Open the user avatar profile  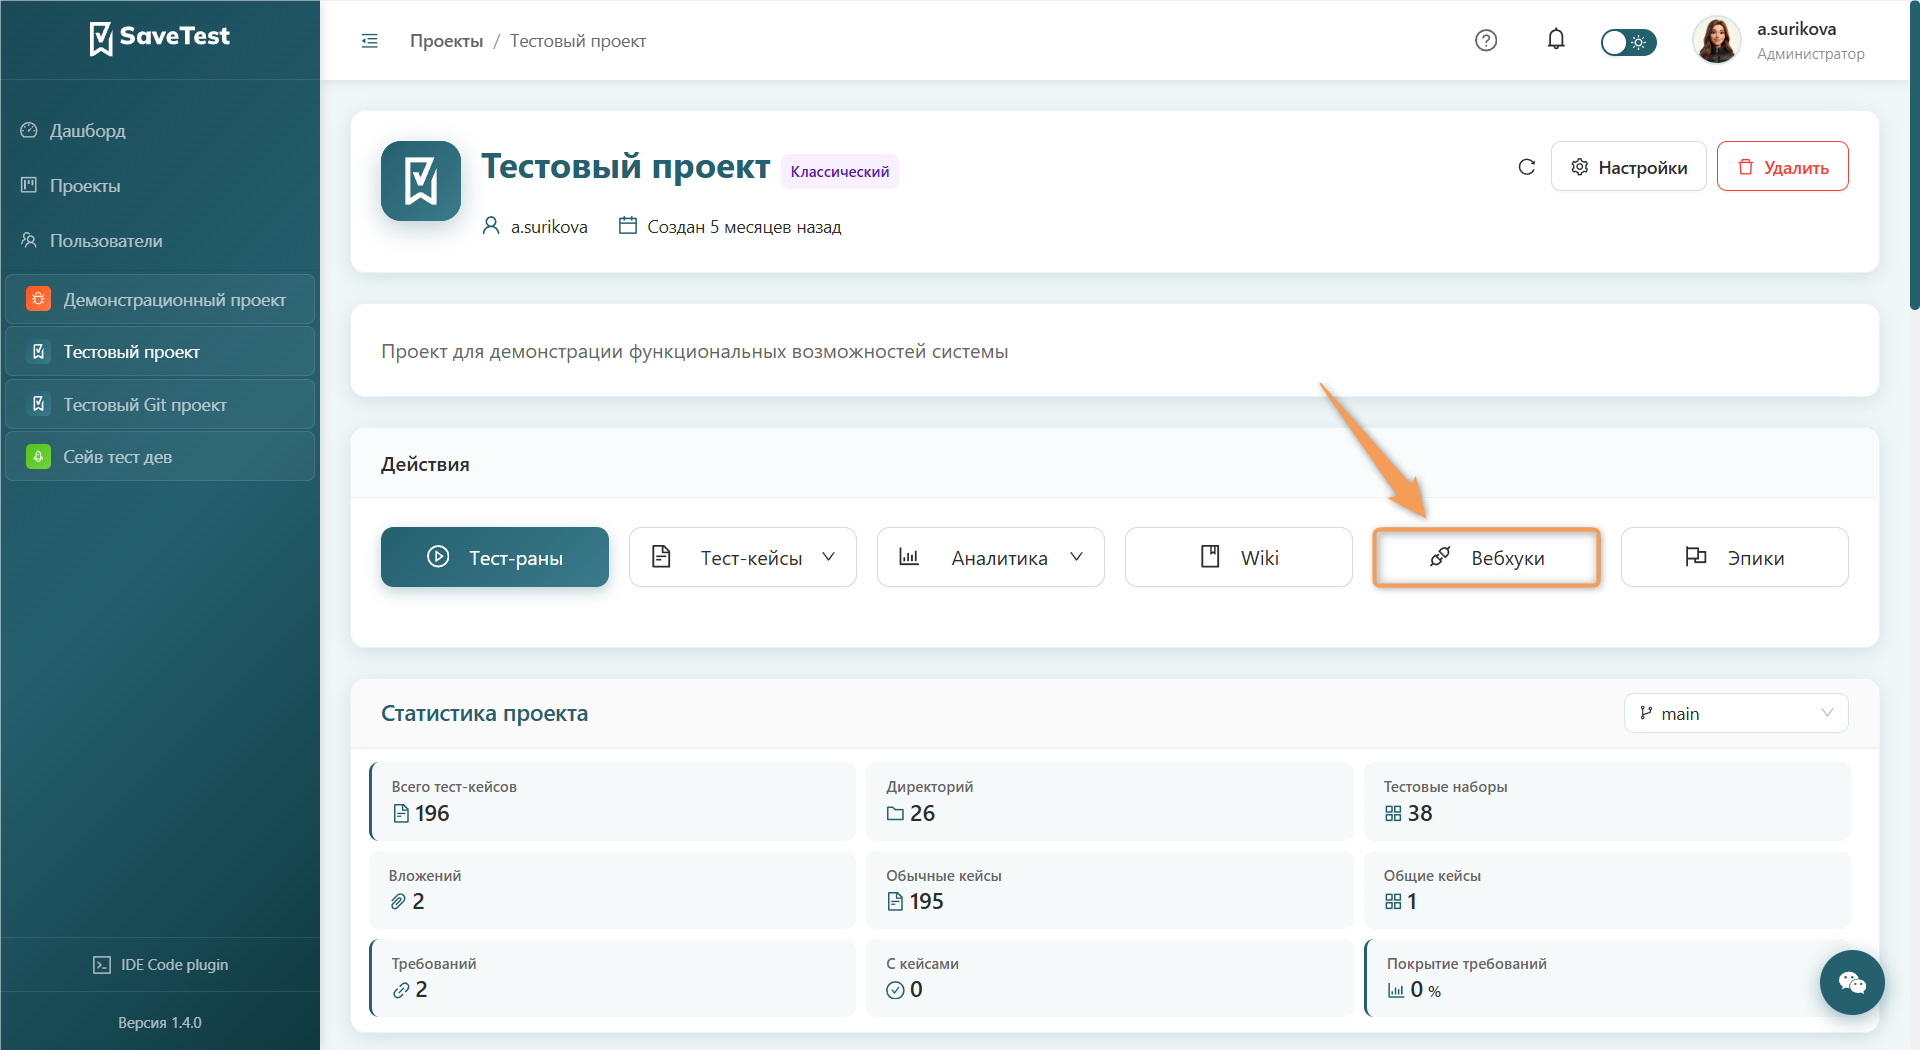(x=1716, y=41)
